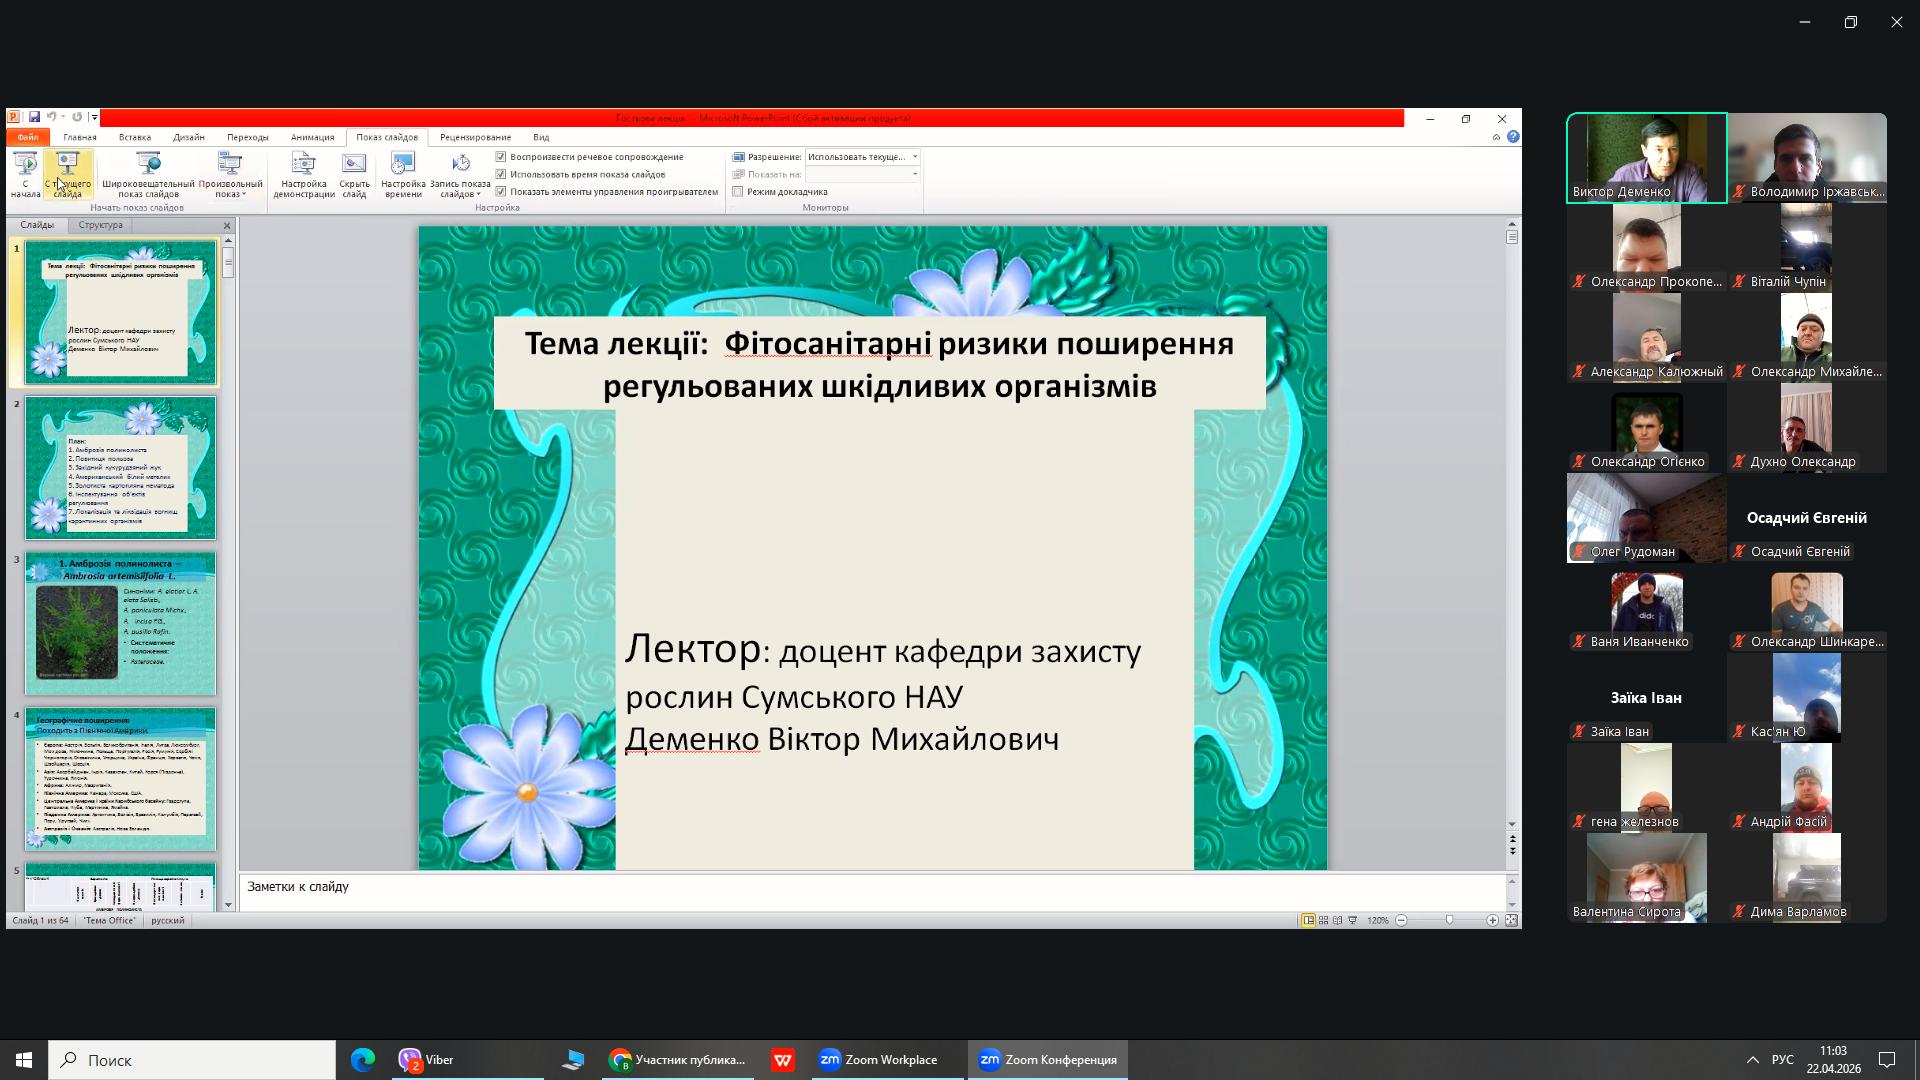Screen dimensions: 1920x1080
Task: Toggle Использовать время показа слайдов checkbox
Action: (501, 174)
